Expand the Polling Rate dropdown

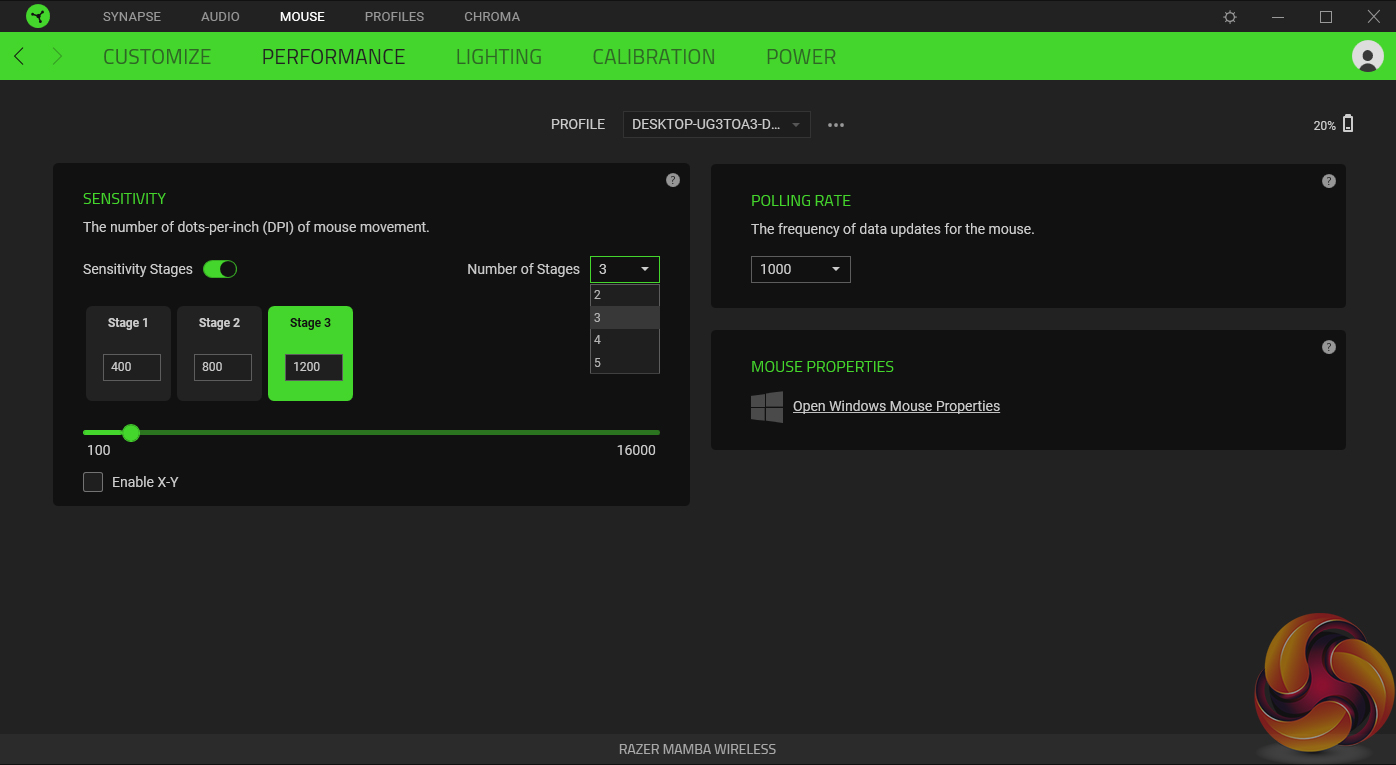click(800, 269)
